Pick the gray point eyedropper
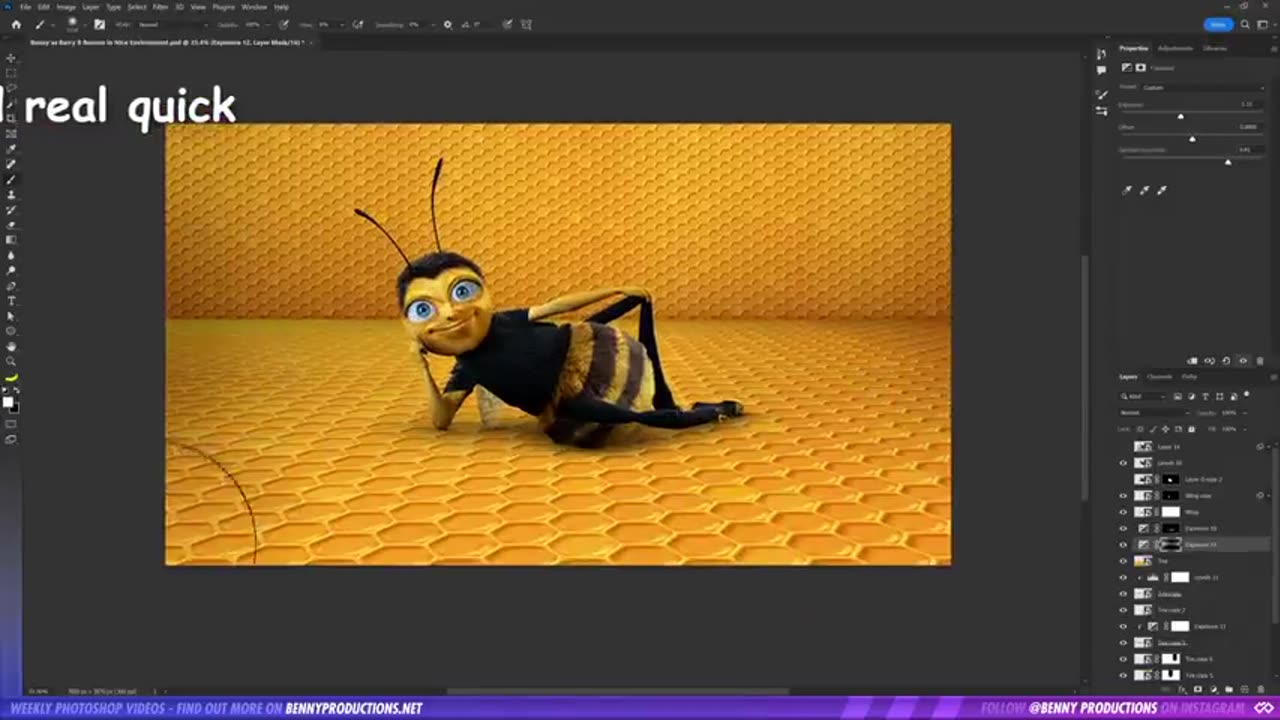Image resolution: width=1280 pixels, height=720 pixels. (x=1145, y=190)
